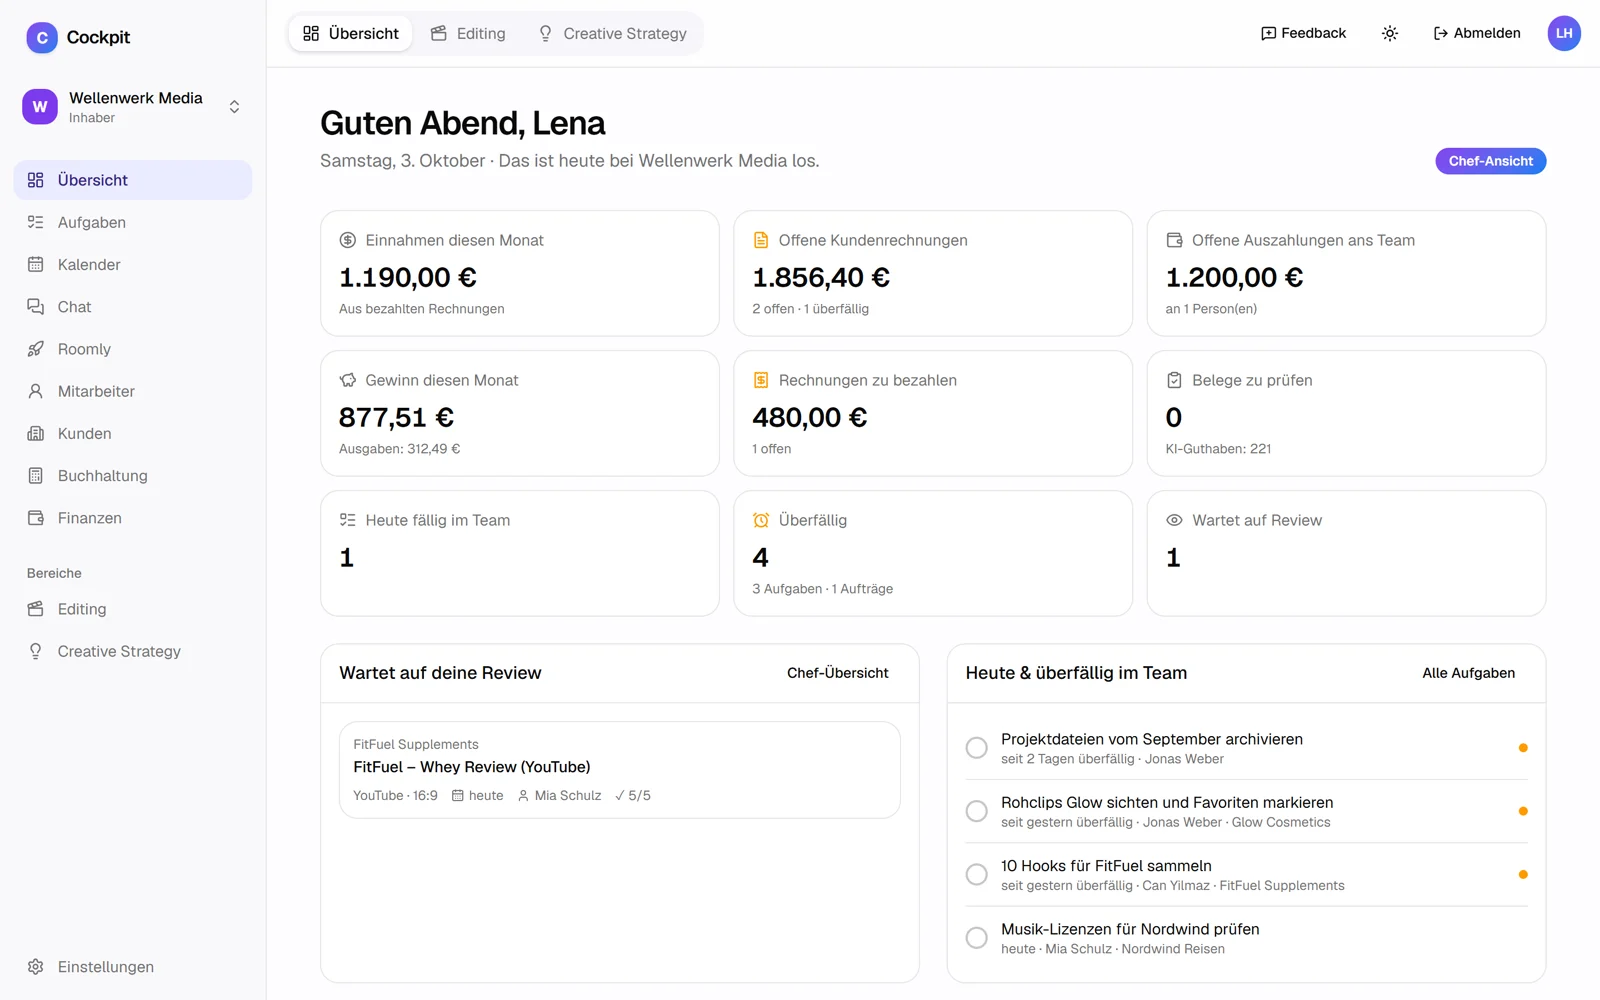Screen dimensions: 1600x1000
Task: Open Finanzen in the sidebar
Action: (133, 518)
